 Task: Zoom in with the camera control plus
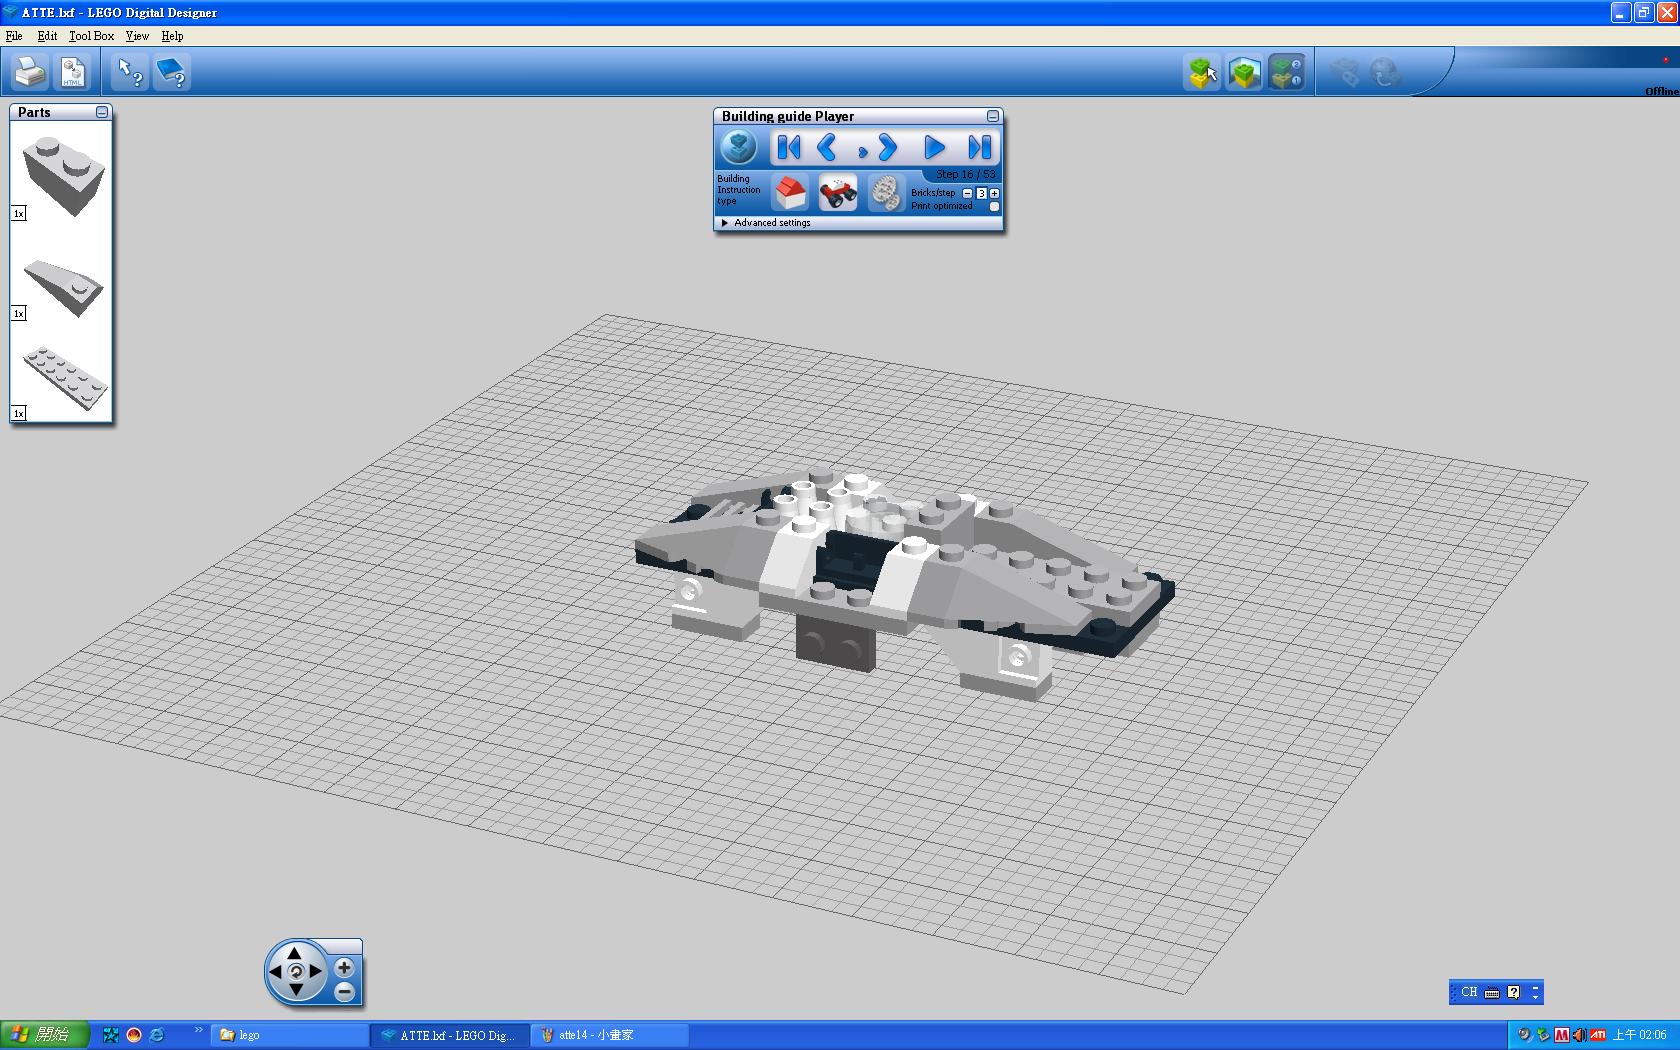(x=344, y=967)
